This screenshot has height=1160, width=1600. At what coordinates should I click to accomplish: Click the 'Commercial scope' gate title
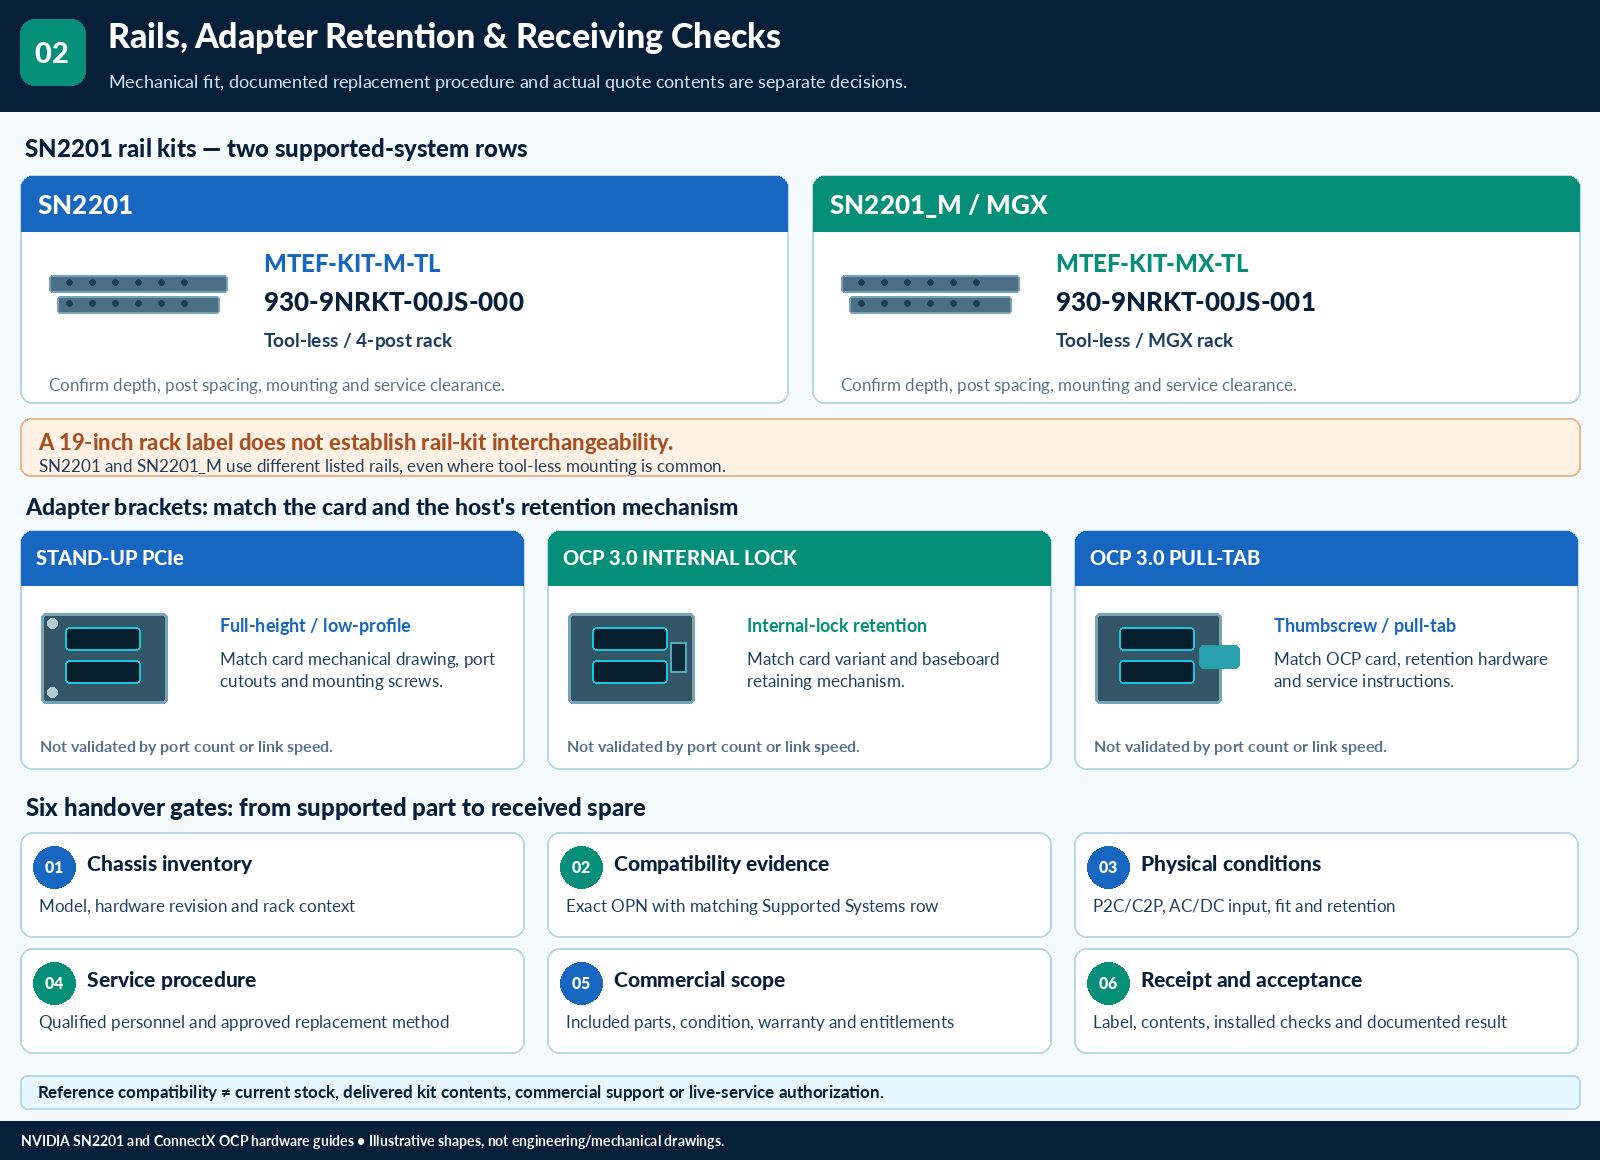tap(699, 980)
